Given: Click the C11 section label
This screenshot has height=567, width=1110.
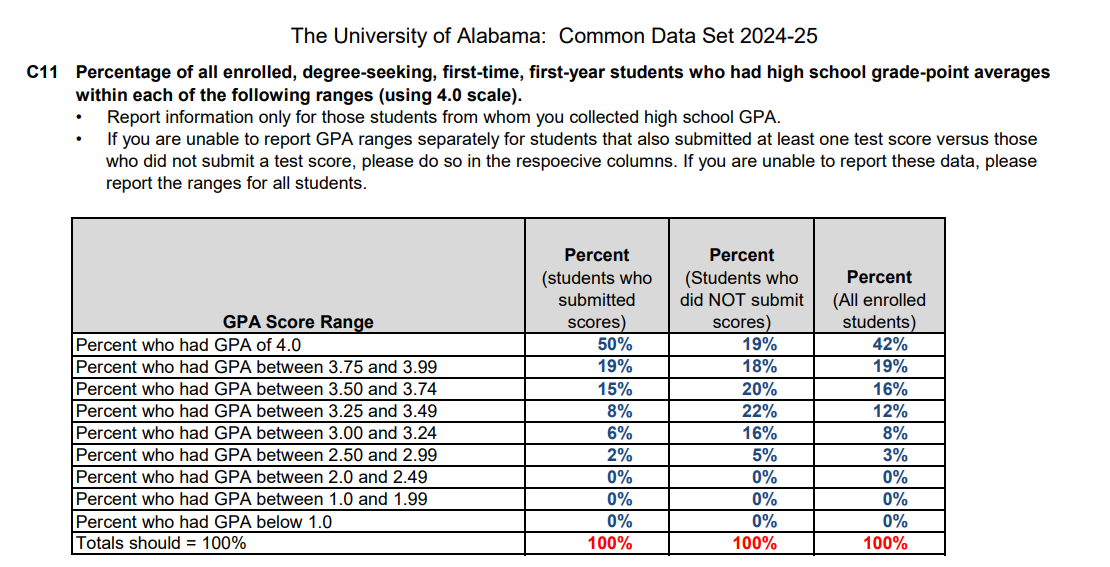Looking at the screenshot, I should [x=45, y=73].
